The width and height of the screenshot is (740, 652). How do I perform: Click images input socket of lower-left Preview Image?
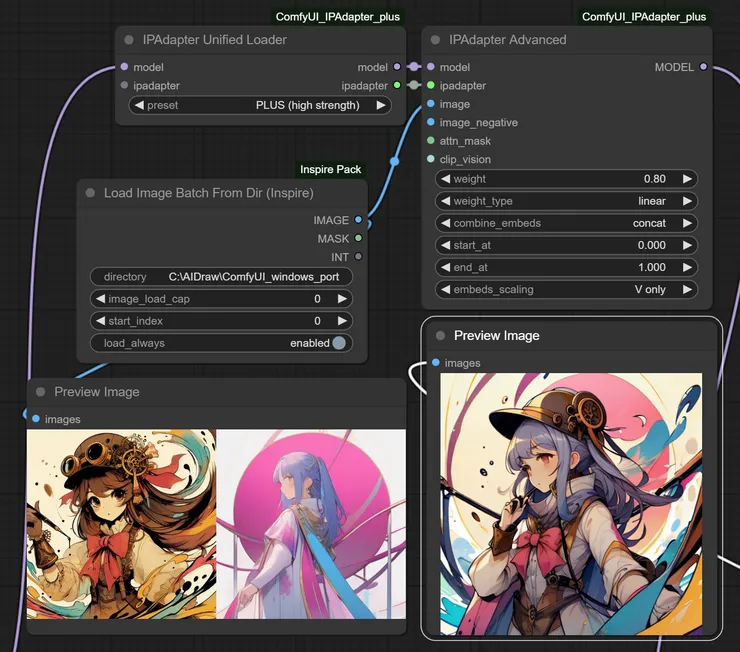click(x=36, y=418)
